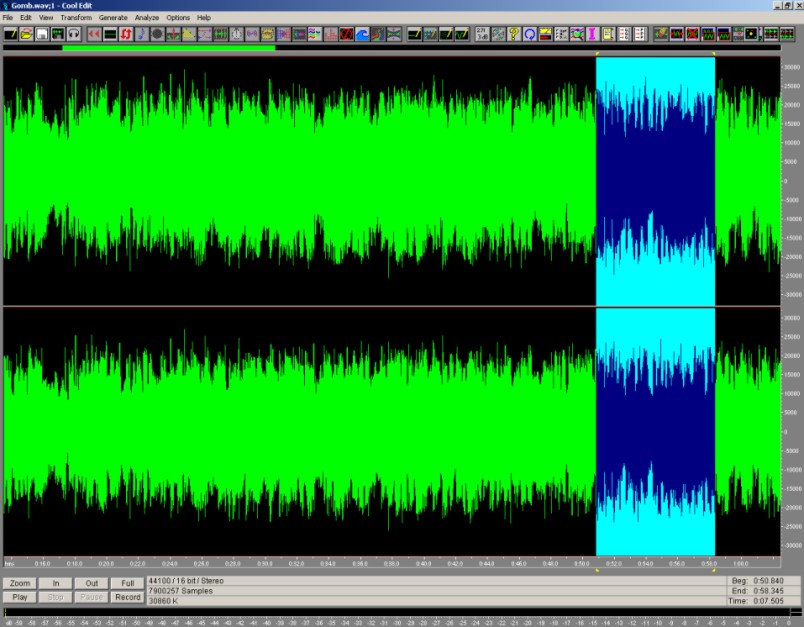Click the 0:40.0 mark on time ruler
Image resolution: width=804 pixels, height=627 pixels.
(424, 563)
